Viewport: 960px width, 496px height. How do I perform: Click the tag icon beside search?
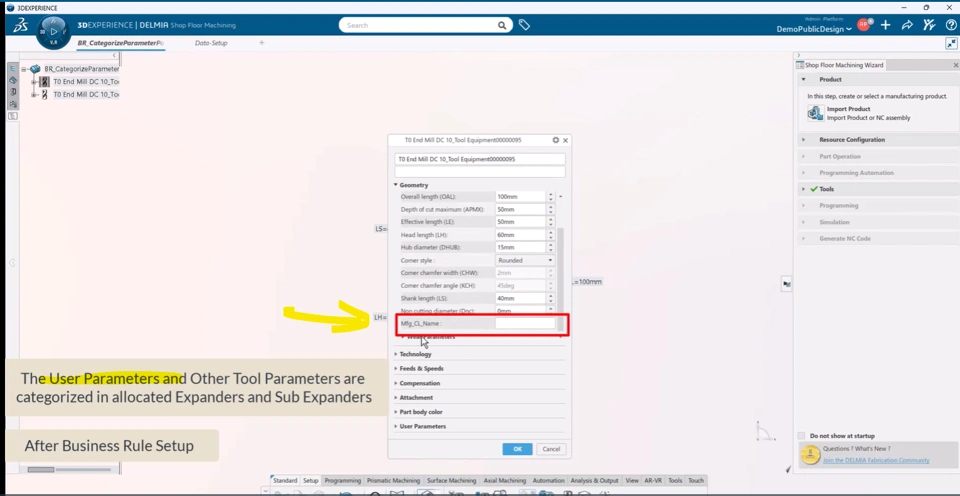tap(524, 25)
